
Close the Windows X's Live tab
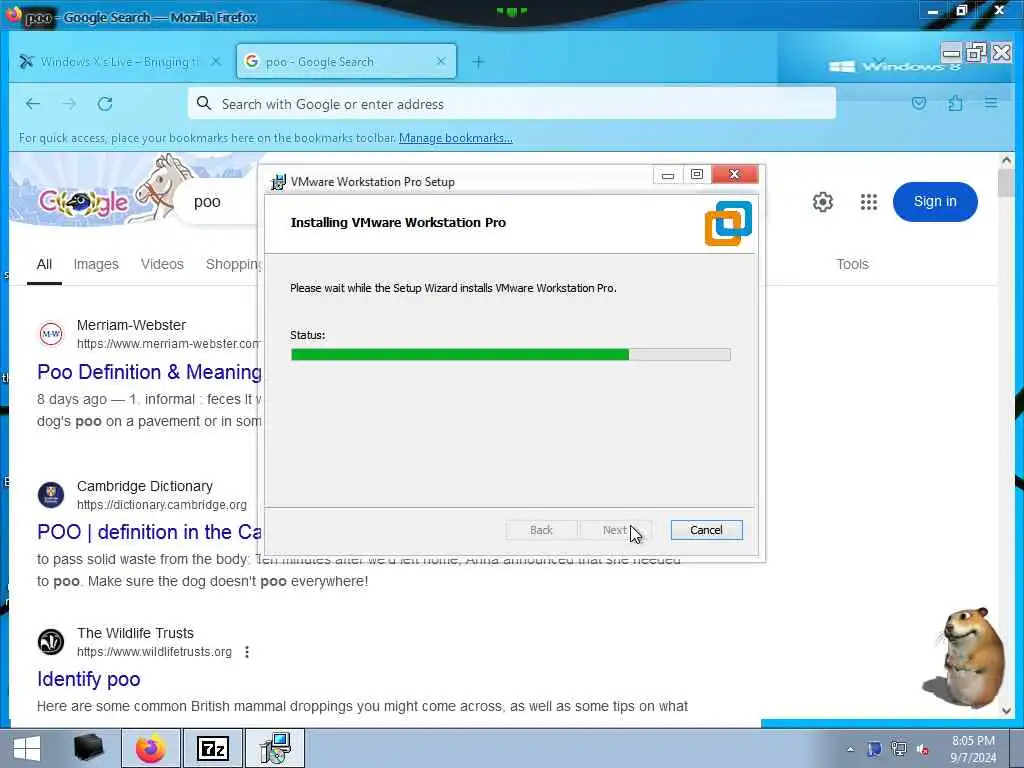tap(216, 61)
